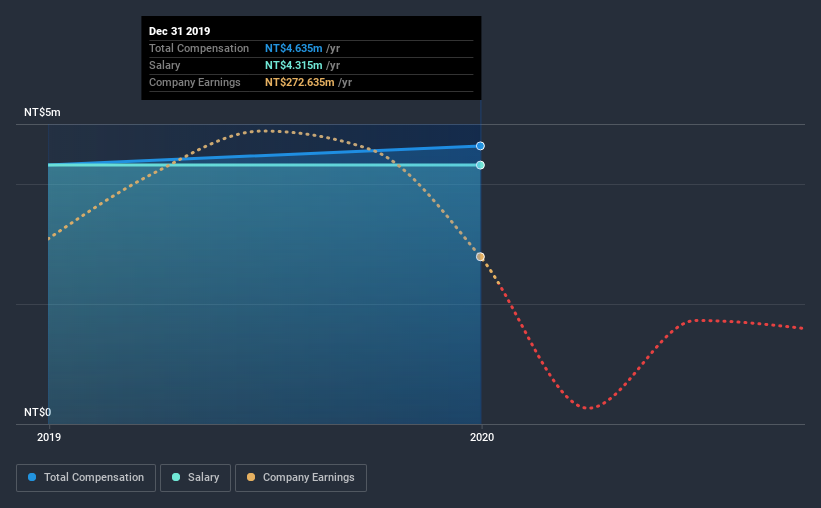
Task: Click the NT$4.315m salary value
Action: [294, 65]
